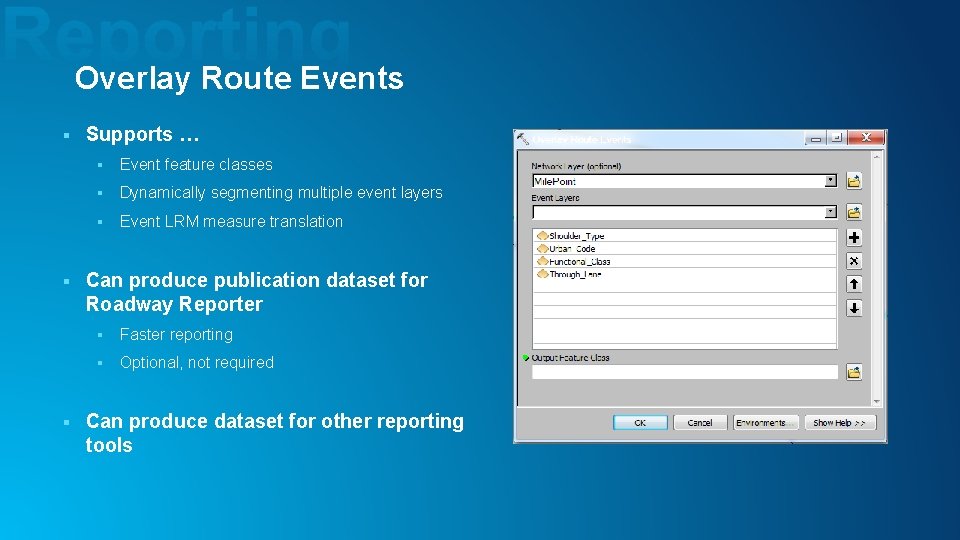Open the Event Layers dropdown arrow
Viewport: 960px width, 540px height.
tap(830, 212)
